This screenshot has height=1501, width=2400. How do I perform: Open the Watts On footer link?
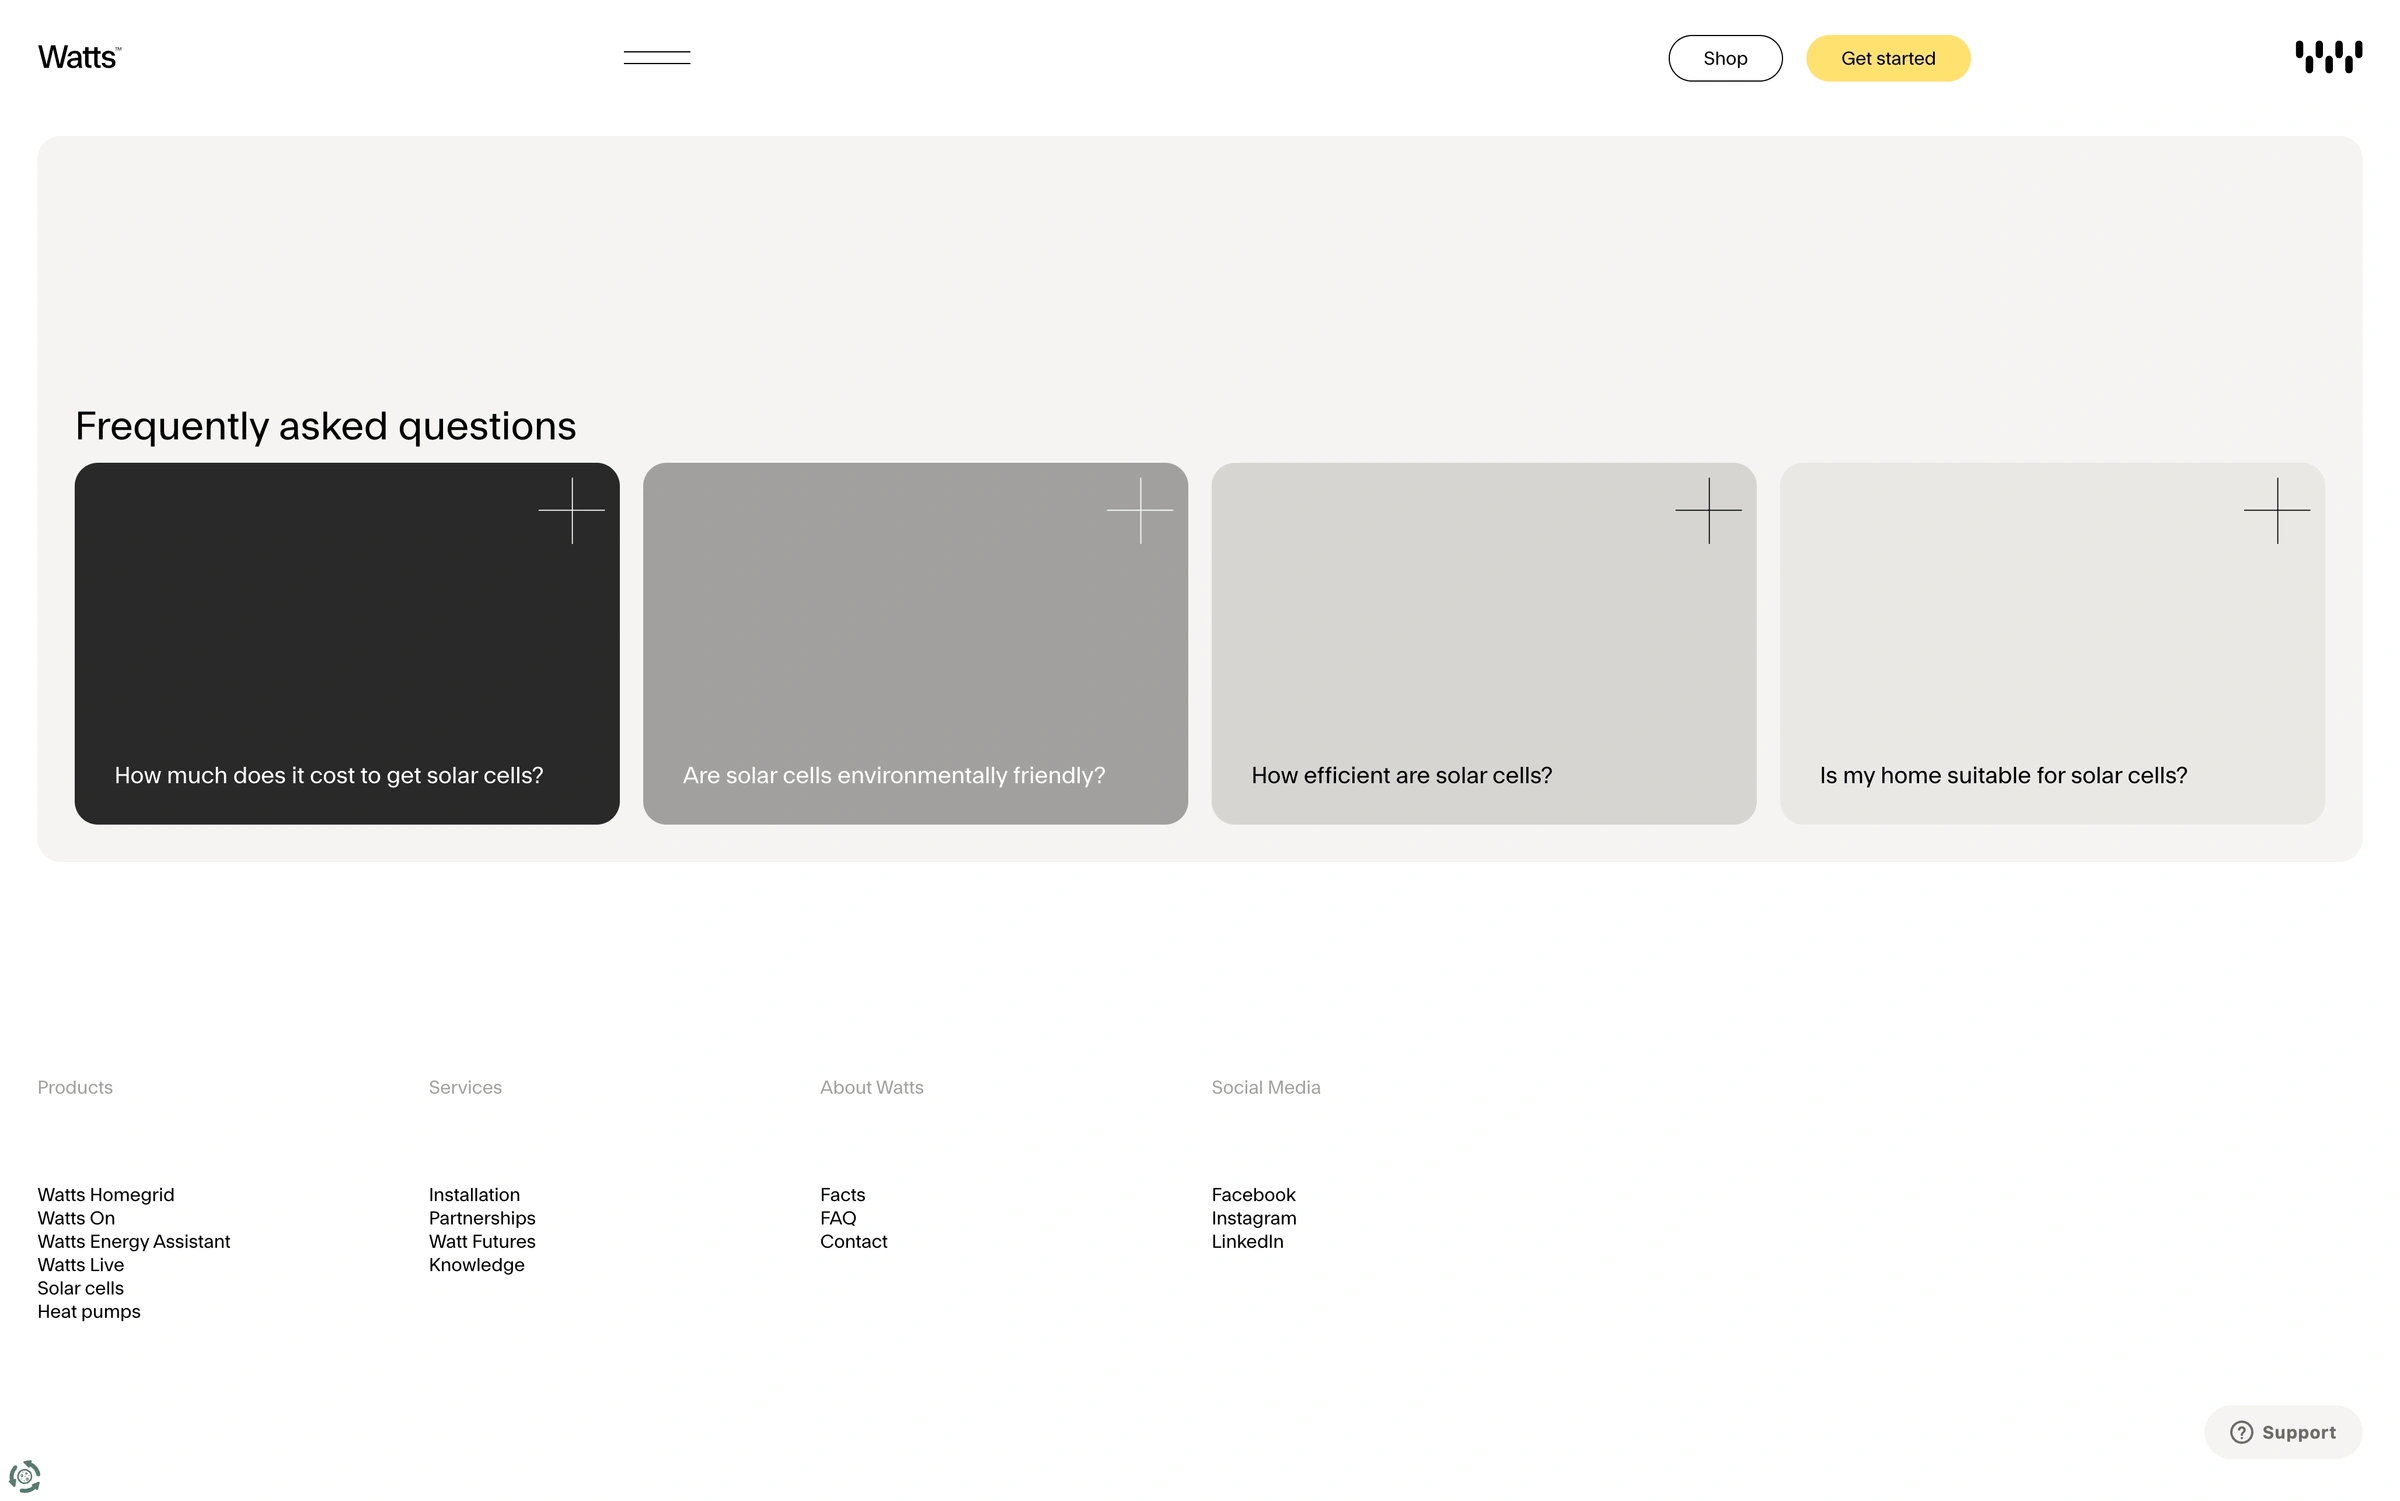76,1218
